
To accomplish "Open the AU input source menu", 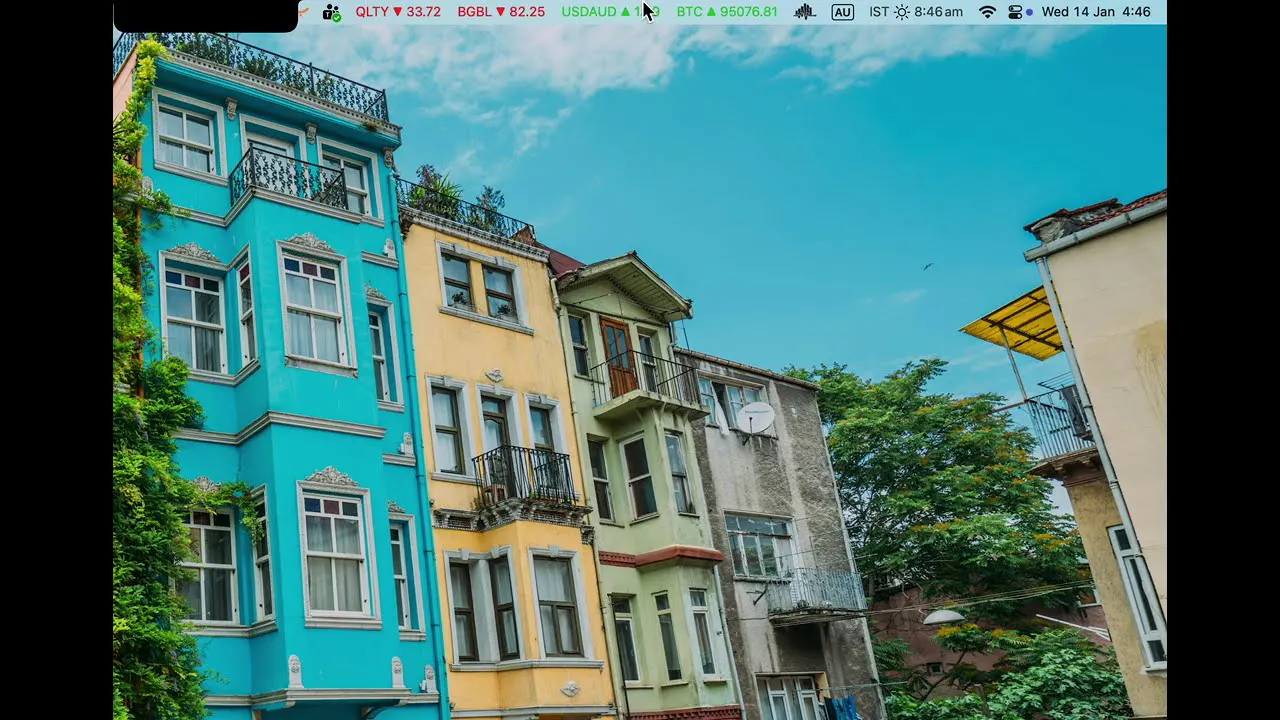I will [x=843, y=12].
